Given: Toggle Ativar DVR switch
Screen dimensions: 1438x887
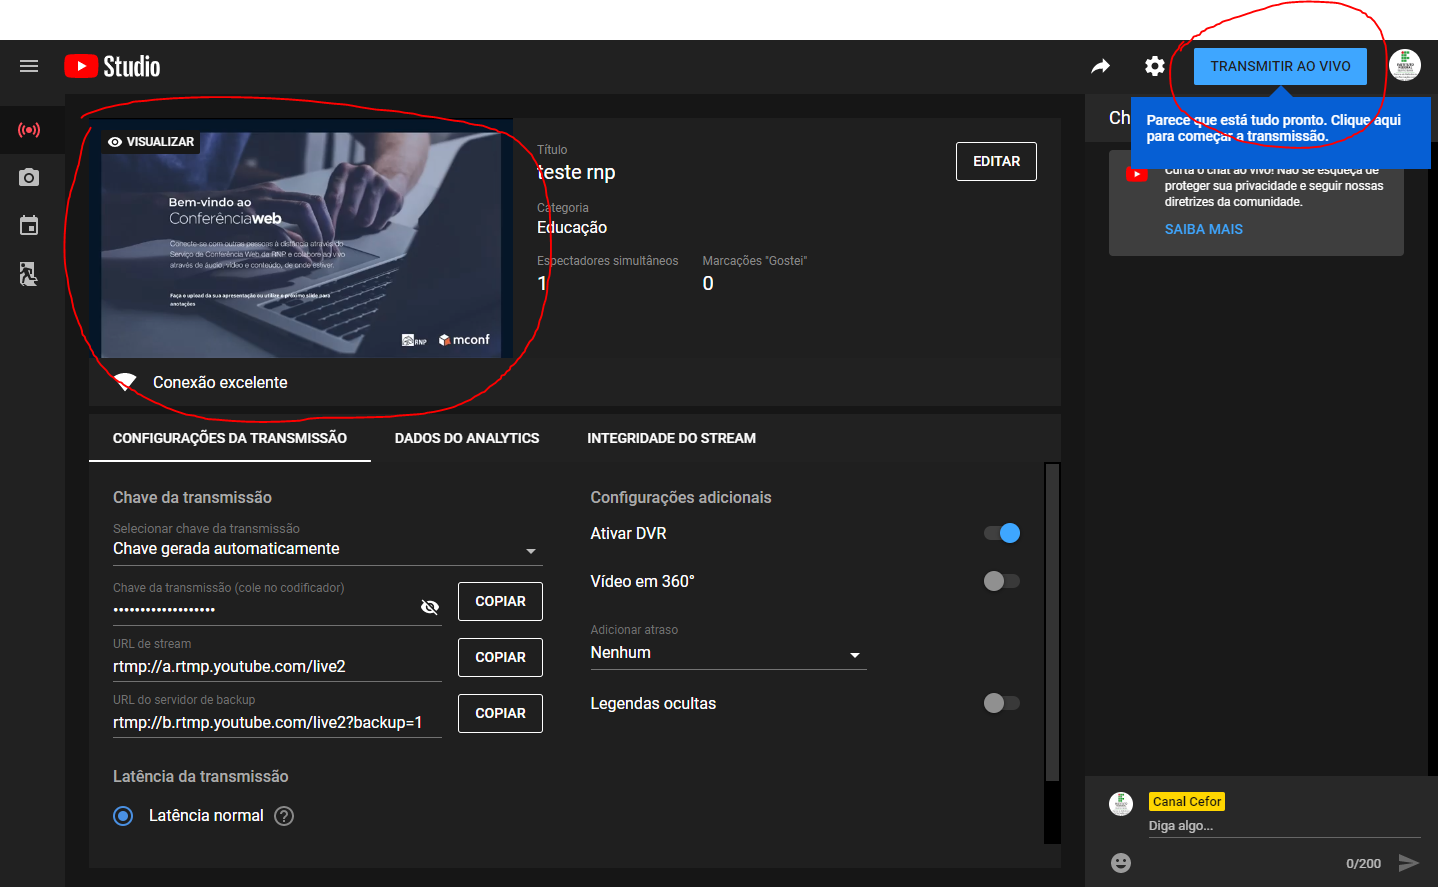Looking at the screenshot, I should (x=1002, y=533).
